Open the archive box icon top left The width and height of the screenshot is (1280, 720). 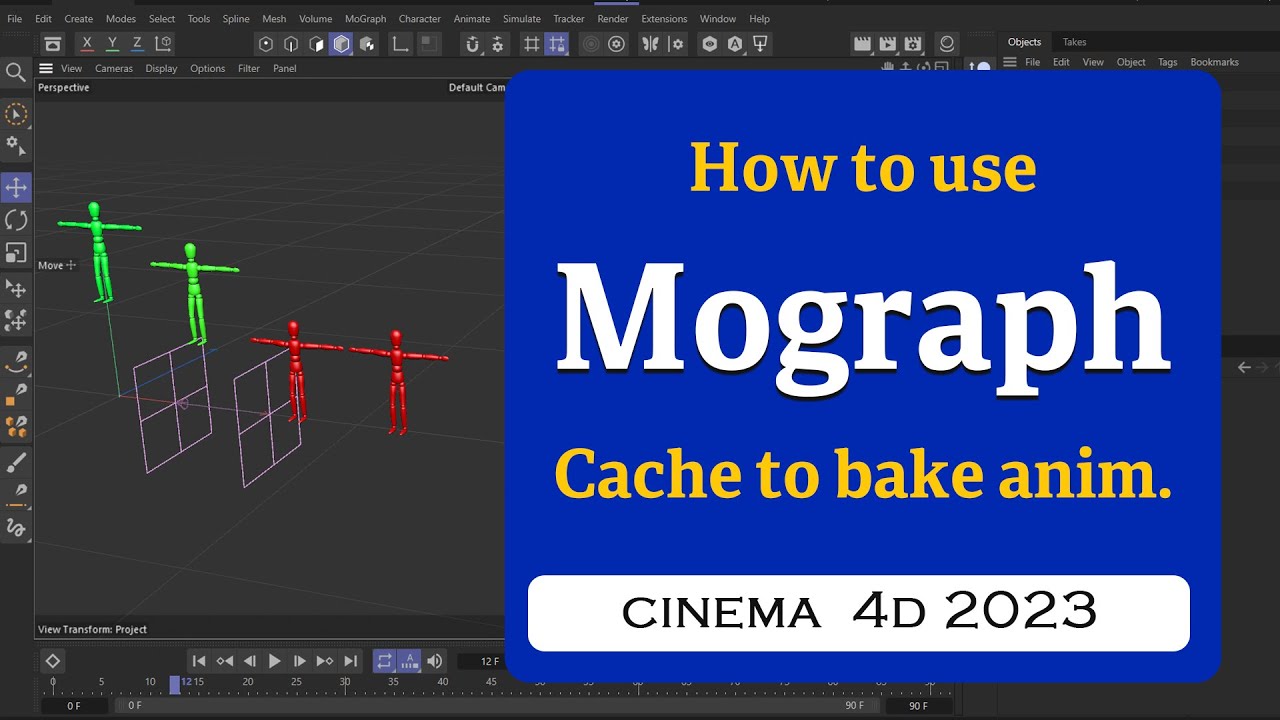[53, 44]
